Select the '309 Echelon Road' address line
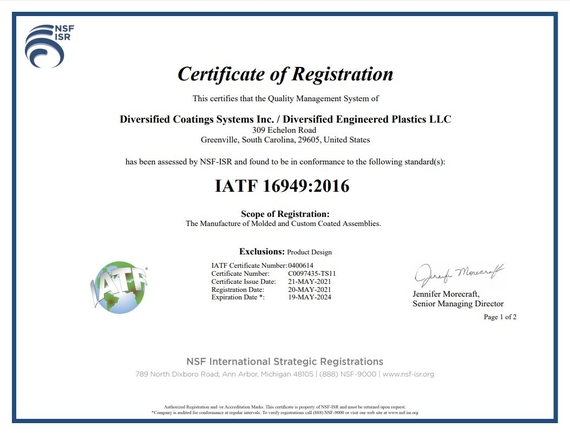The image size is (570, 436). [284, 130]
